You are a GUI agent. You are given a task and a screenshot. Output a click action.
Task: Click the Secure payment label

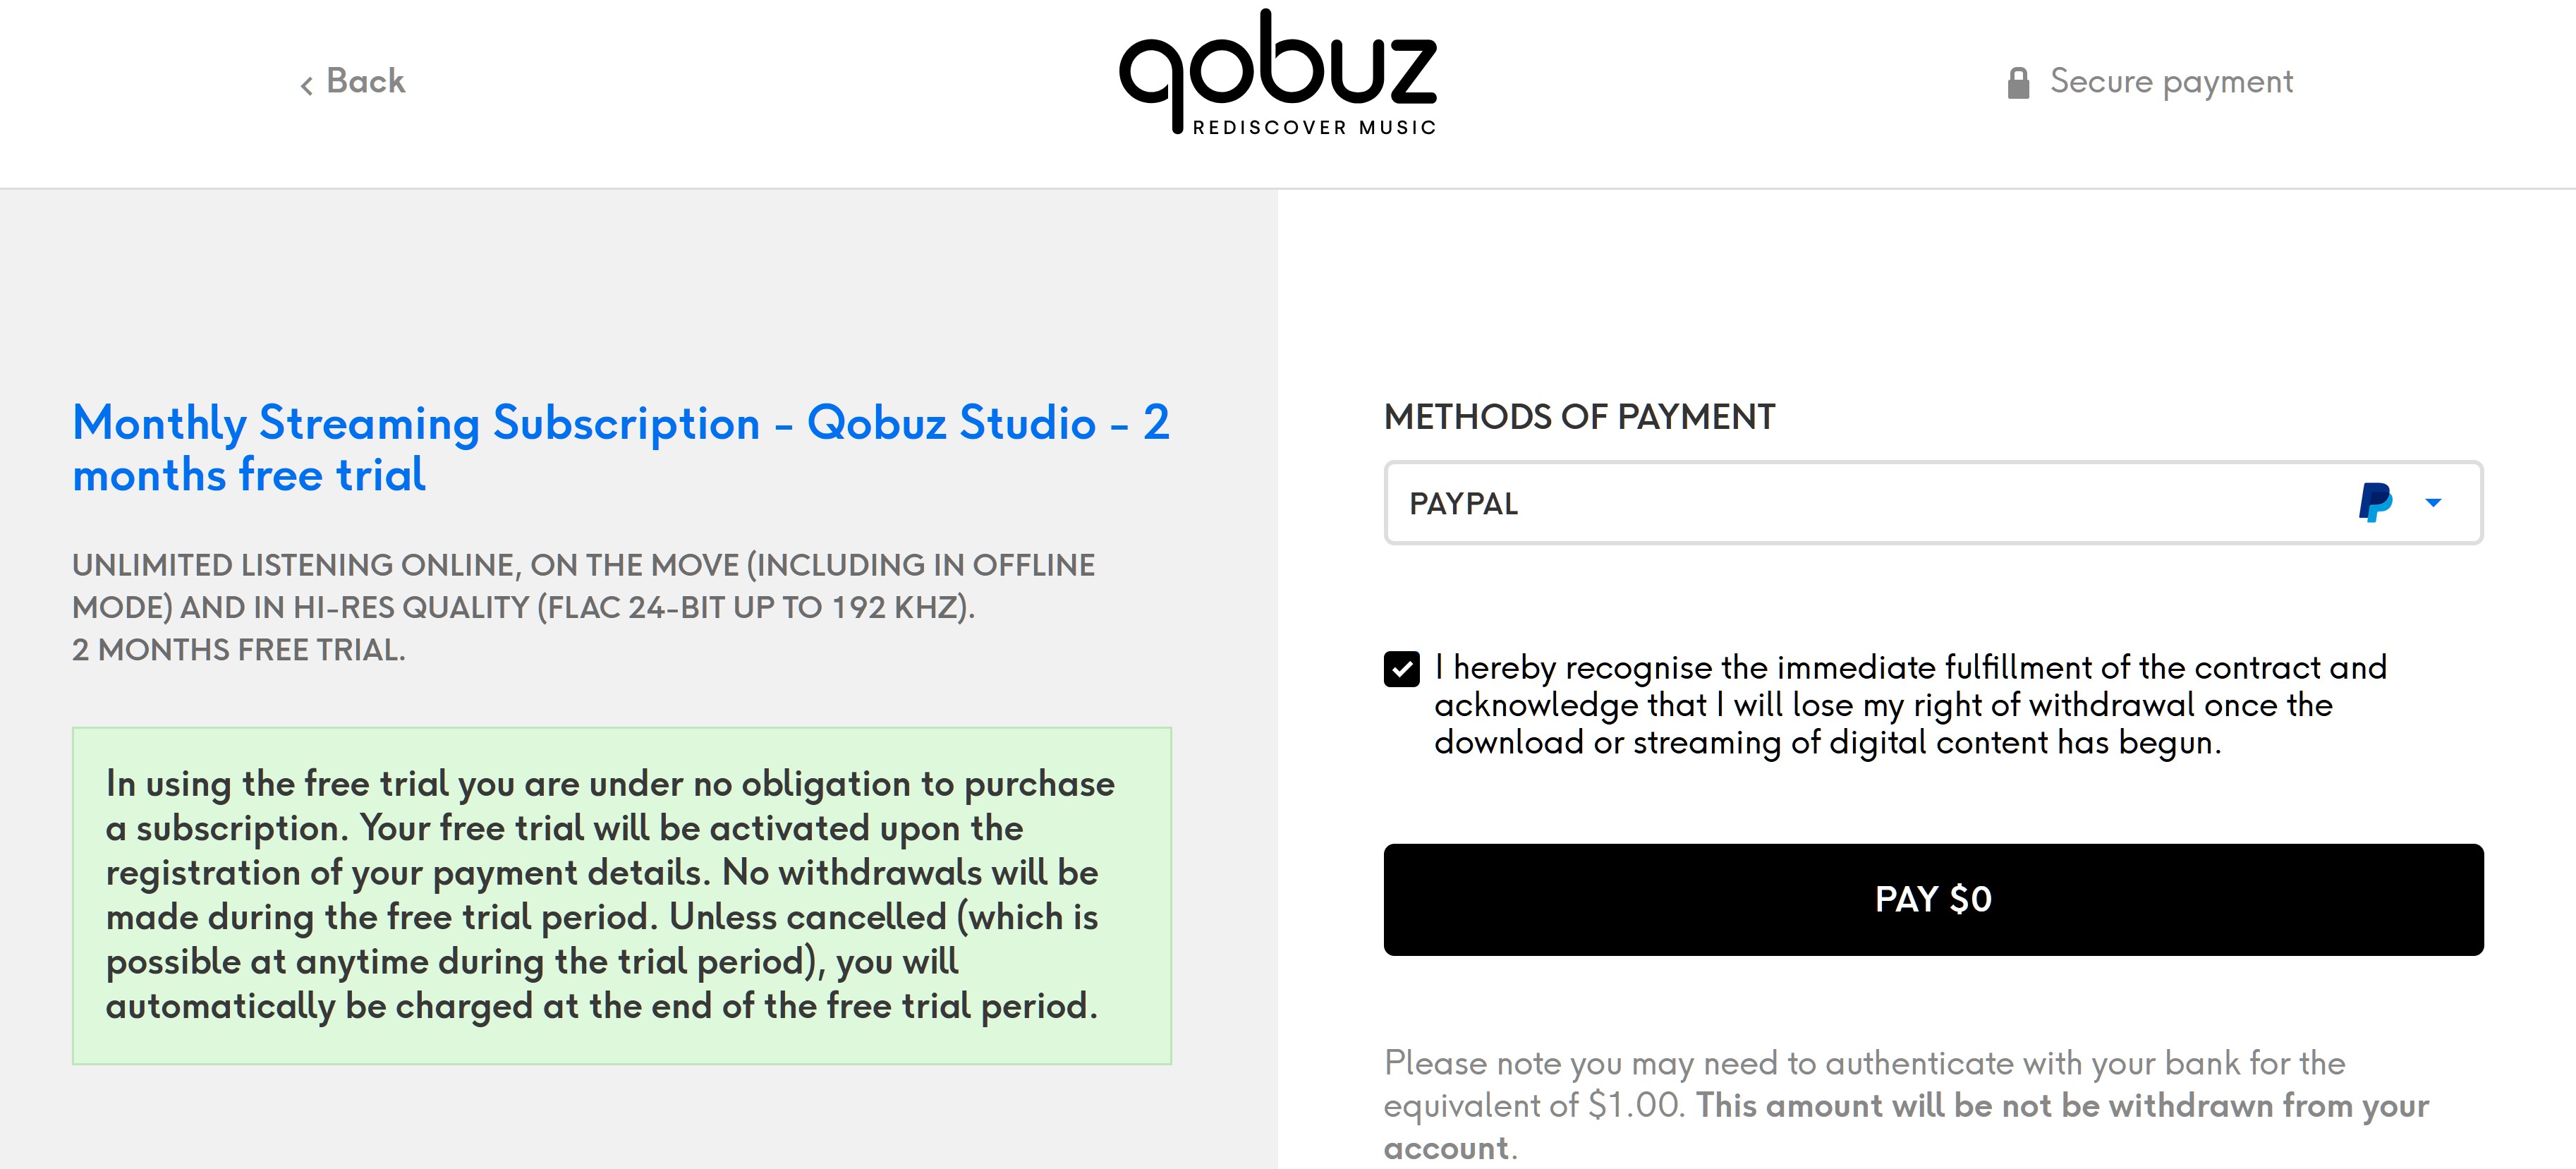2171,81
